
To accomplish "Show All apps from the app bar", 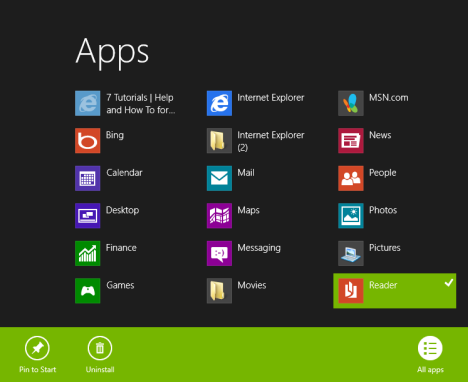I will pyautogui.click(x=430, y=355).
